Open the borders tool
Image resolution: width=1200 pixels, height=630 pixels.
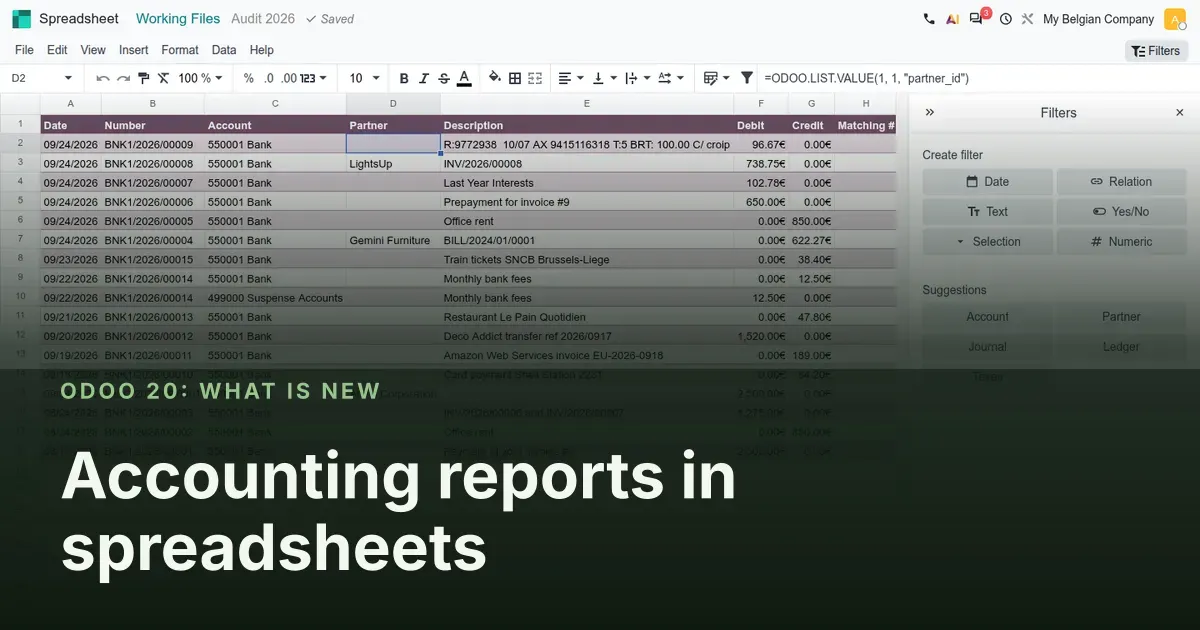pyautogui.click(x=515, y=78)
